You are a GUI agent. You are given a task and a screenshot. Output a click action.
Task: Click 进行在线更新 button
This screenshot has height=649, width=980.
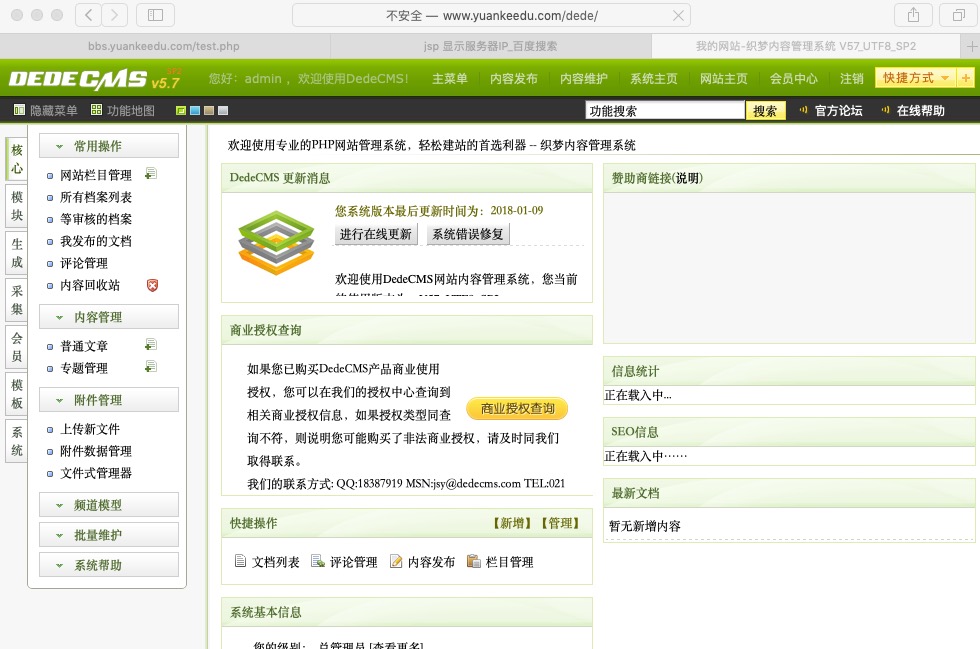(376, 234)
